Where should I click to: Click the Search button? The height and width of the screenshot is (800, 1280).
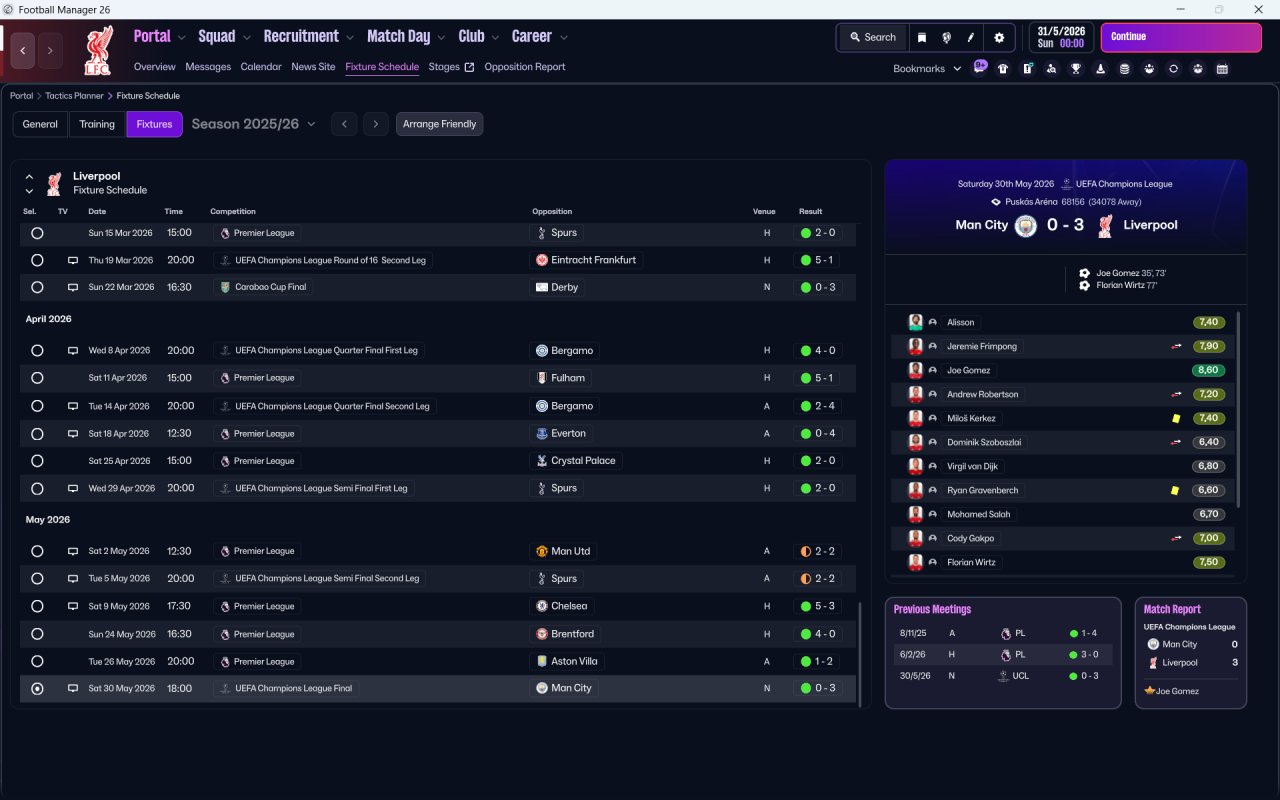[x=872, y=37]
